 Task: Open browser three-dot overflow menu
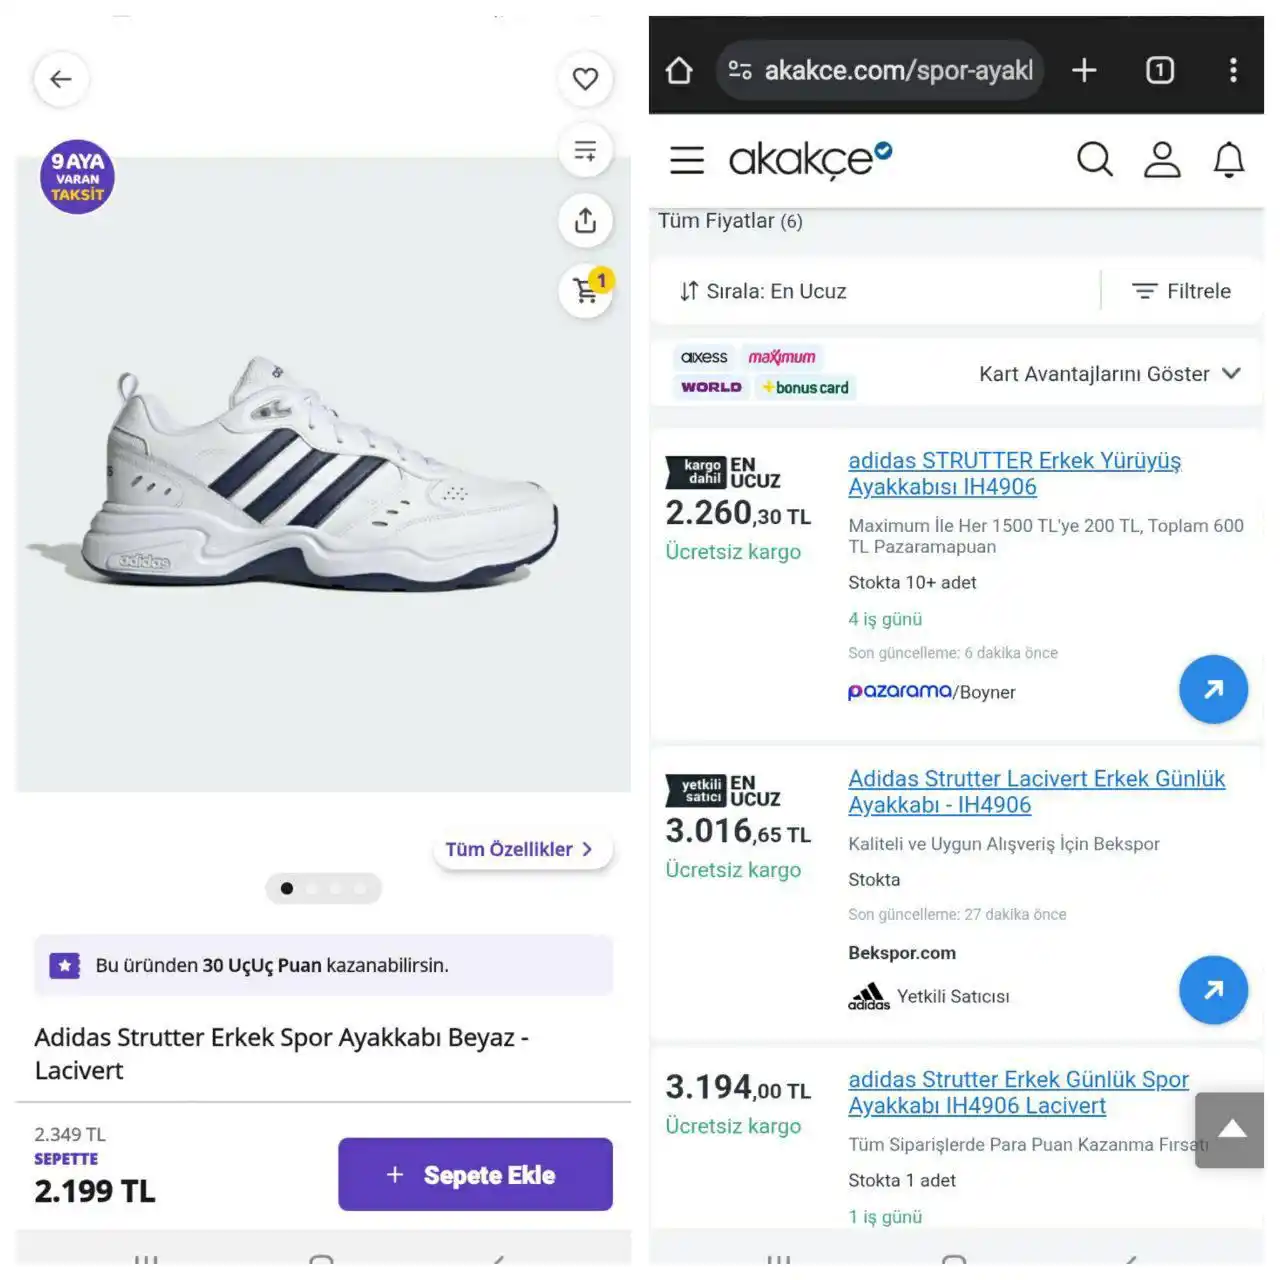(1233, 70)
